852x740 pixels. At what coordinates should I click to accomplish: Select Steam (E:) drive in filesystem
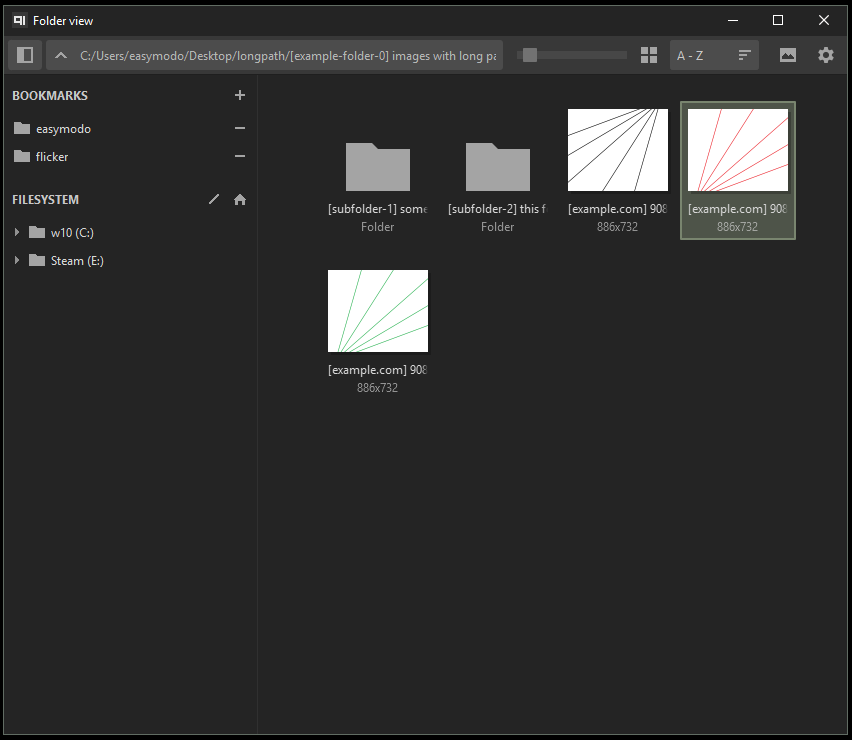click(x=66, y=261)
